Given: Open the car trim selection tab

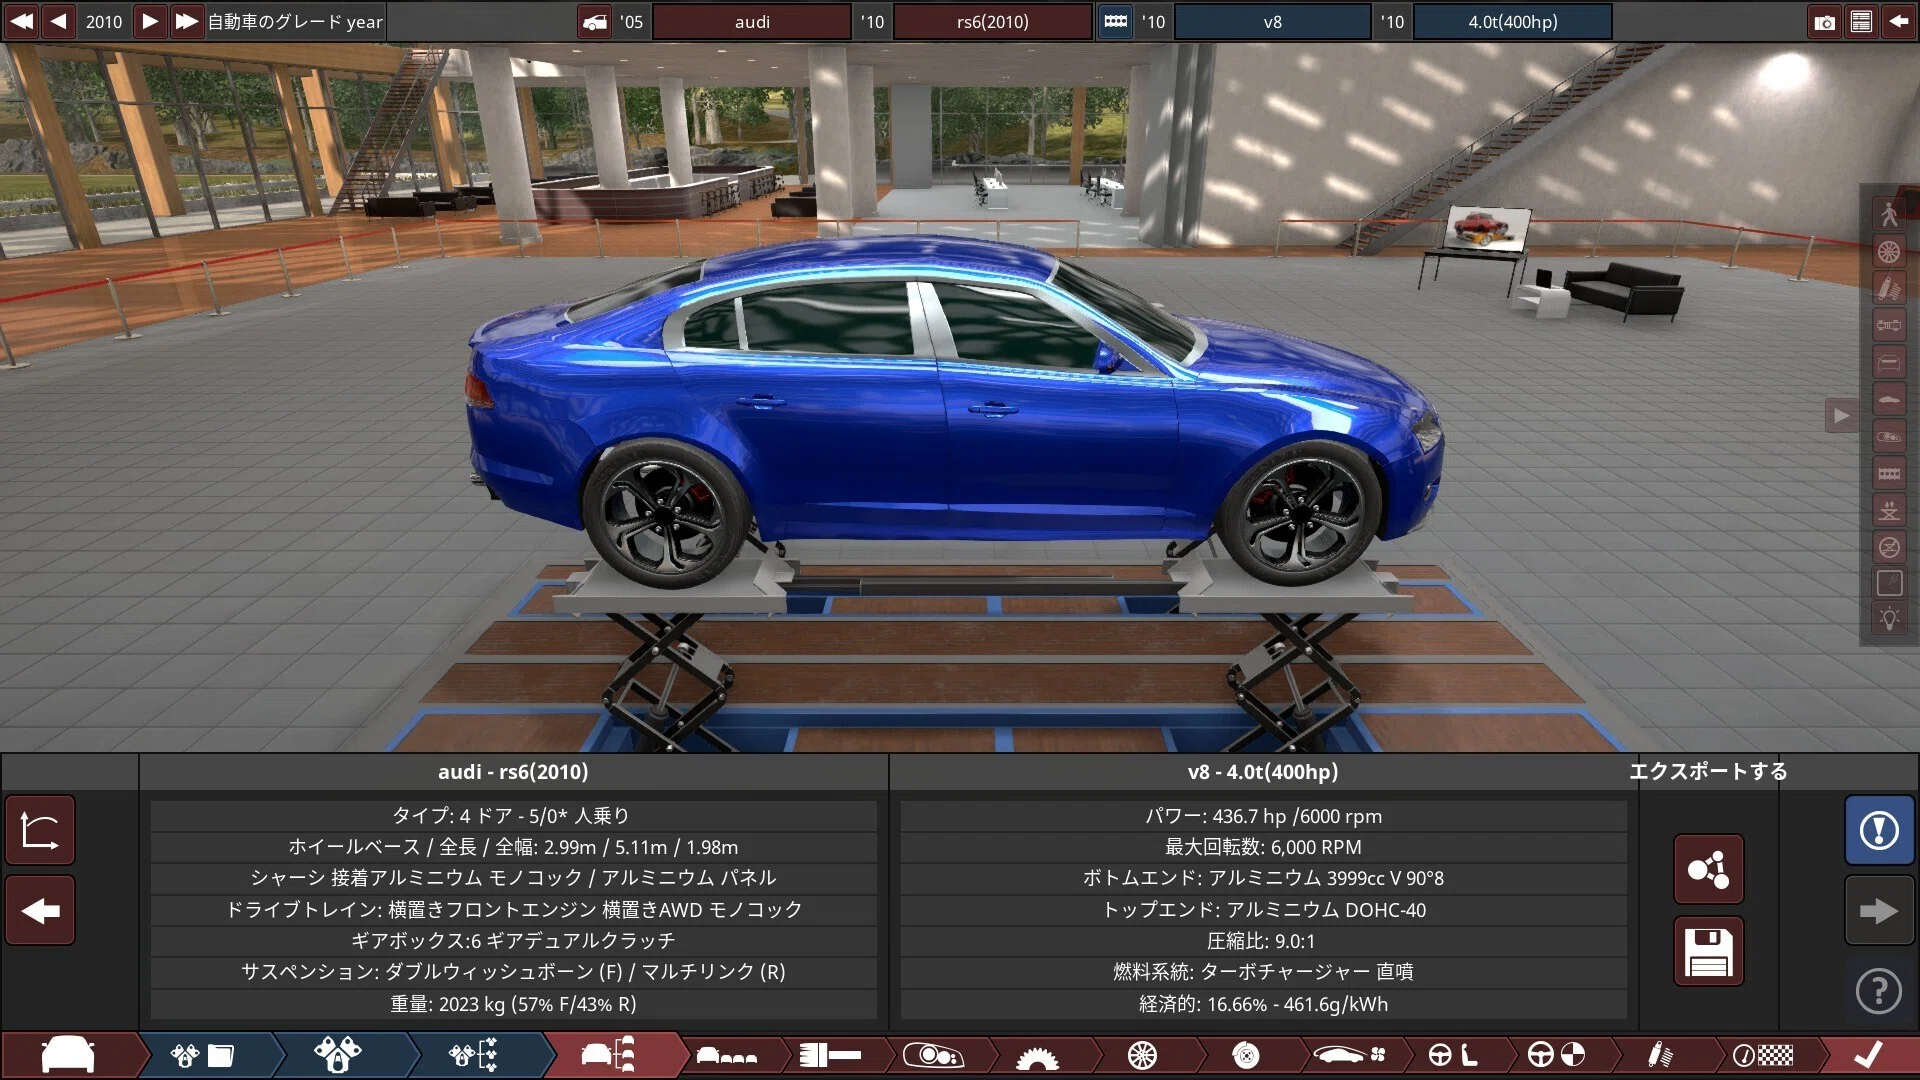Looking at the screenshot, I should point(610,1055).
